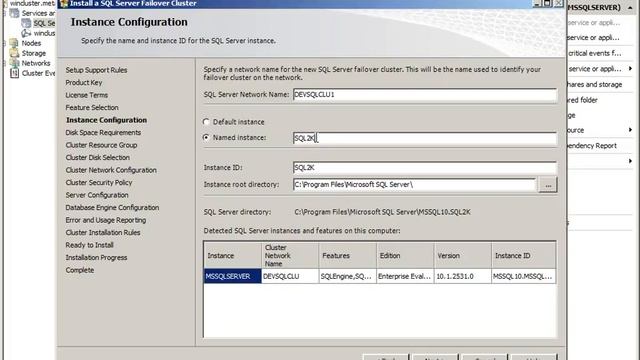Screen dimensions: 640x360
Task: Expand the Networks tree node
Action: click(5, 63)
